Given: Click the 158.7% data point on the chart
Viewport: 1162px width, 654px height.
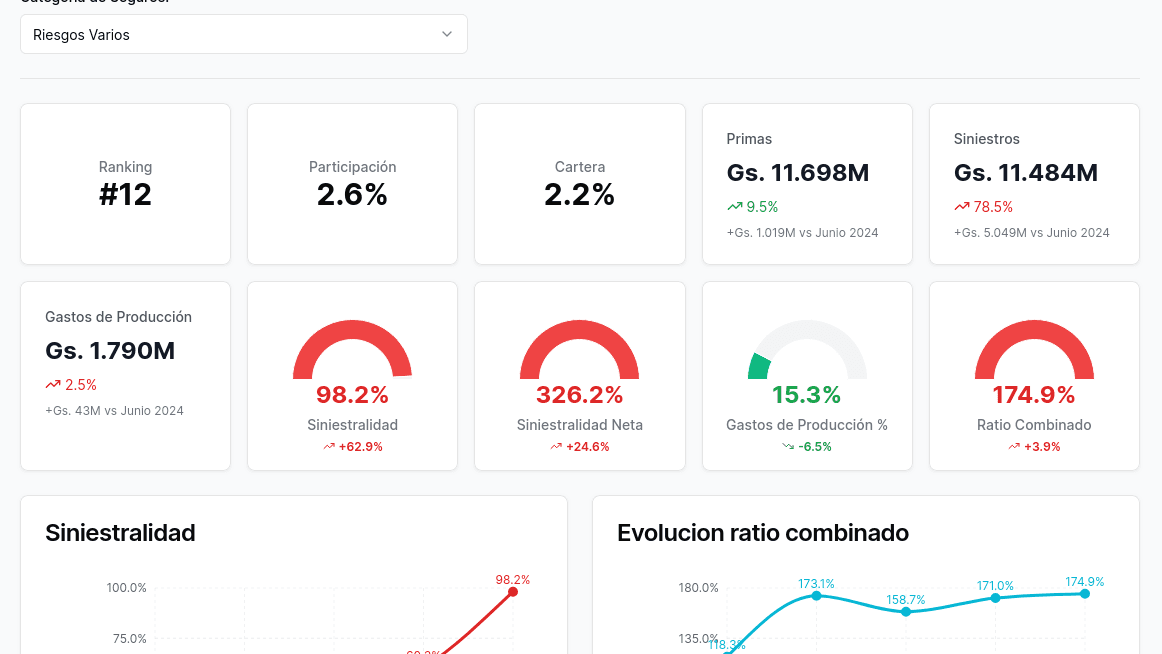Looking at the screenshot, I should pyautogui.click(x=906, y=612).
